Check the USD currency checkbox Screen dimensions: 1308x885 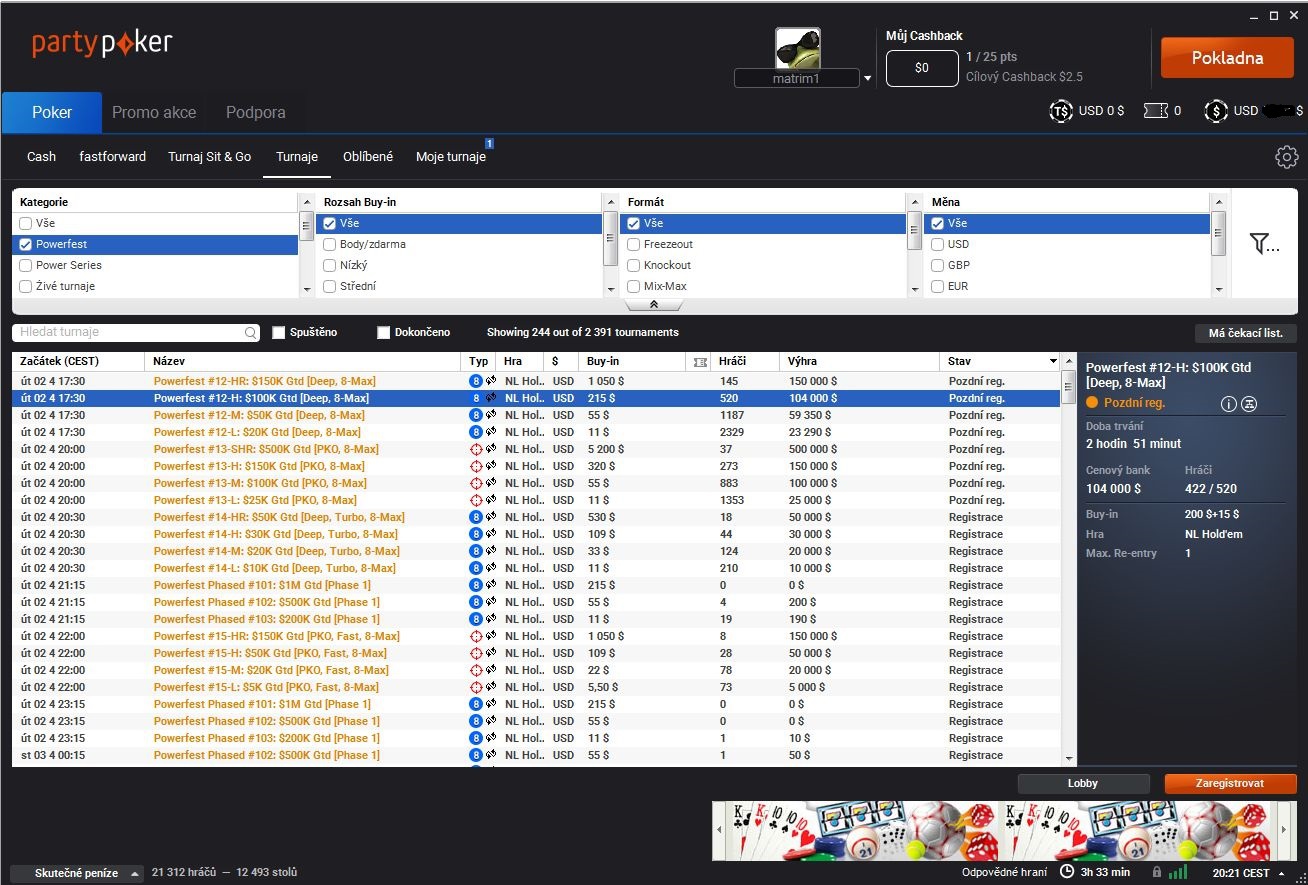click(938, 244)
